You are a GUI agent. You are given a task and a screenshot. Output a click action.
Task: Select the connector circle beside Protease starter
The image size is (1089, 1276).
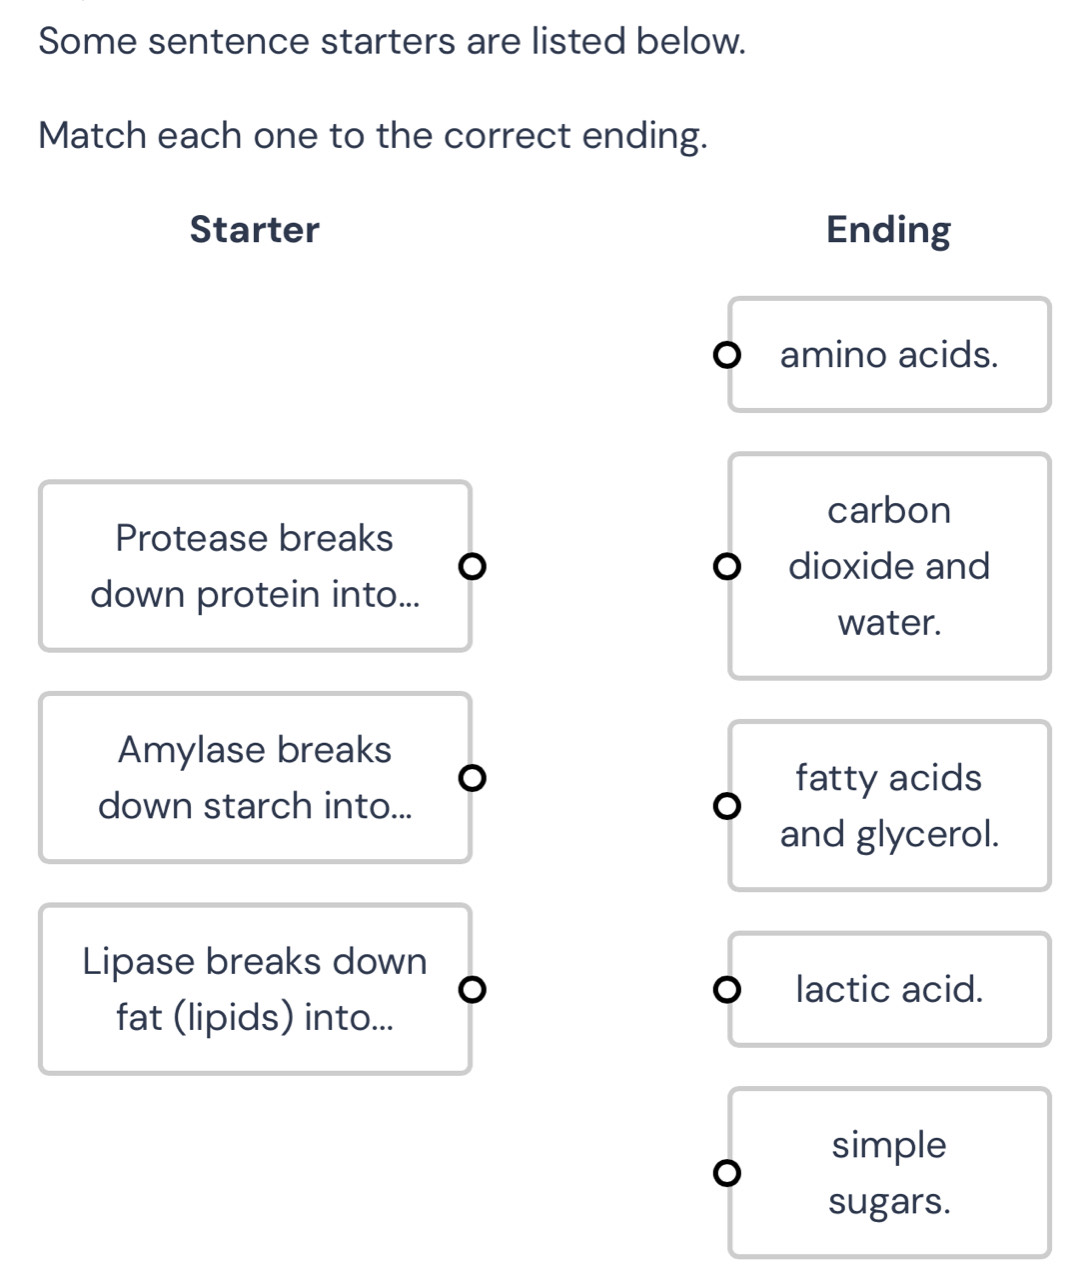(x=474, y=567)
